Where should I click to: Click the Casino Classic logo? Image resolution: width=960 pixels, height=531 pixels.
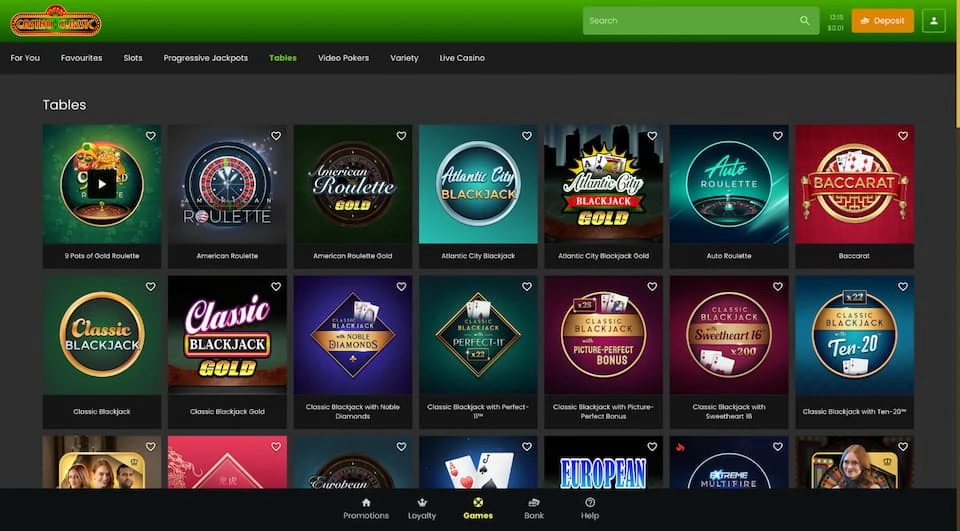[56, 21]
